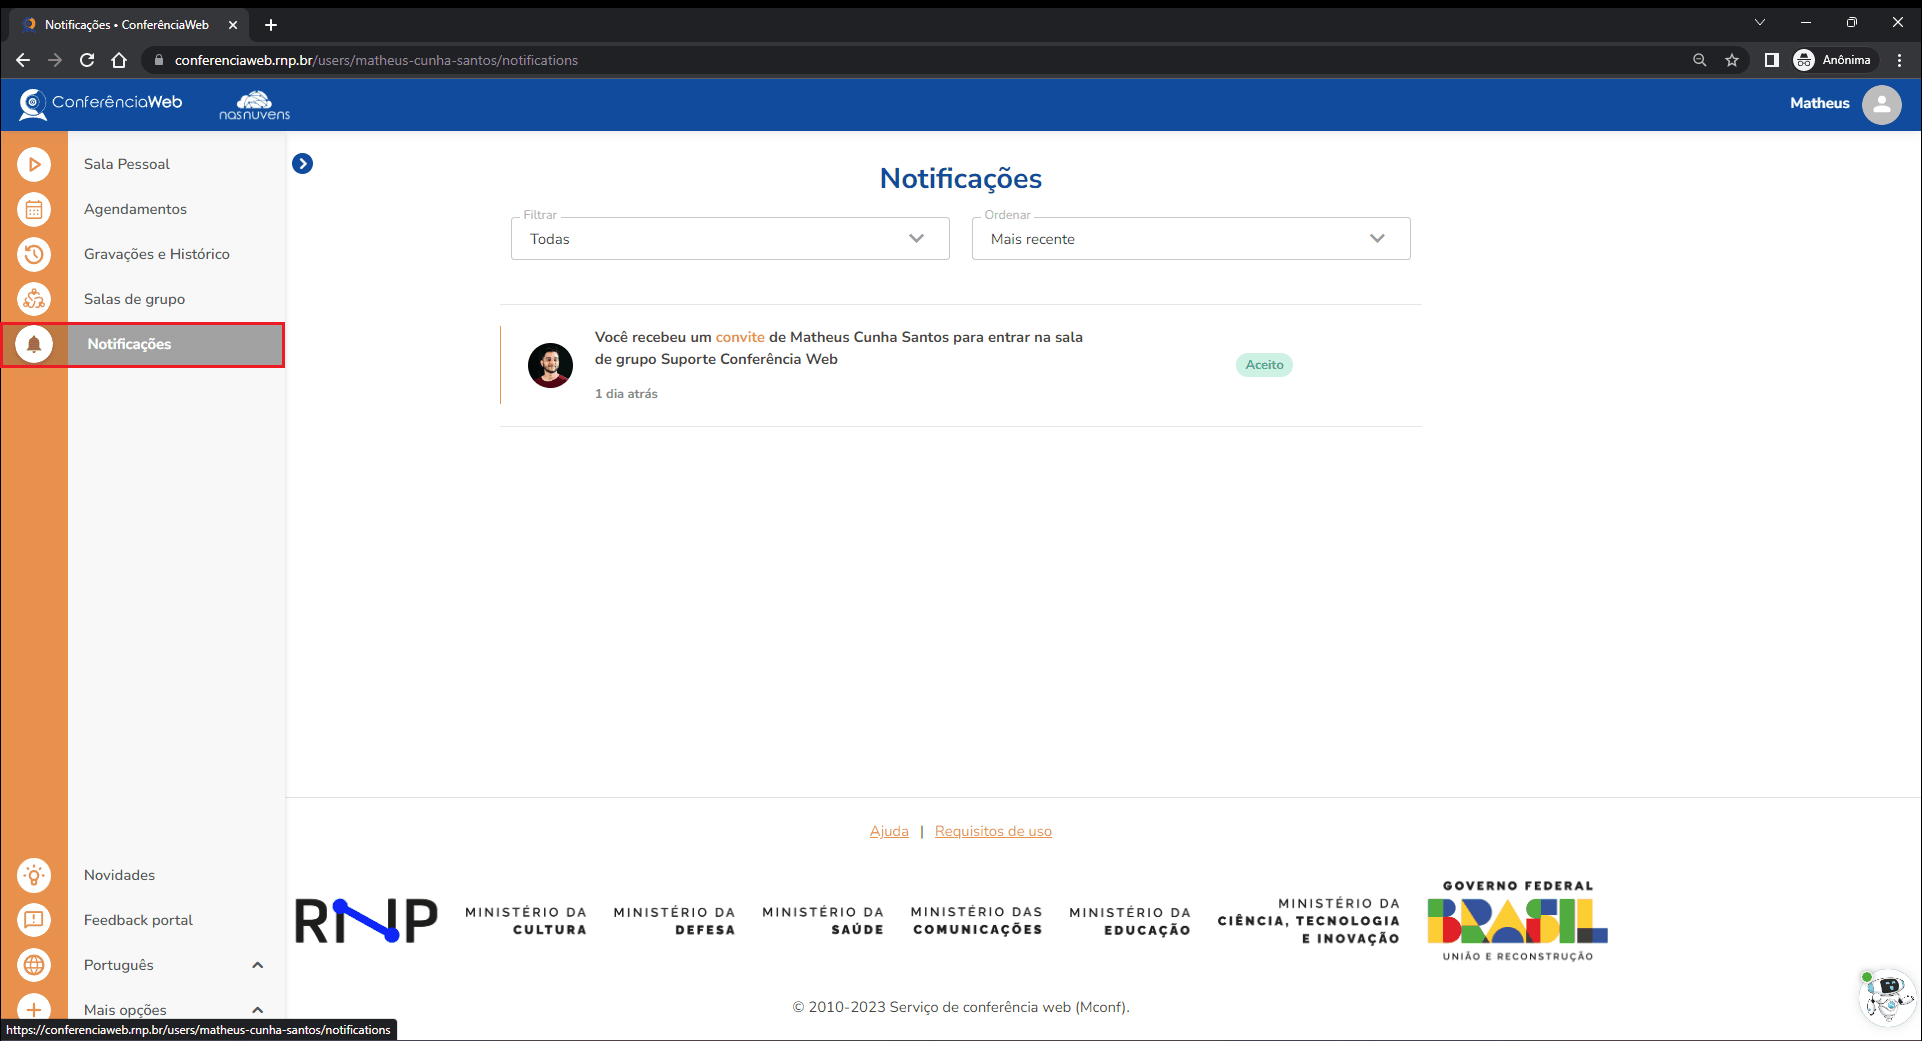Click the ConferênciaWeb logo in header

101,103
